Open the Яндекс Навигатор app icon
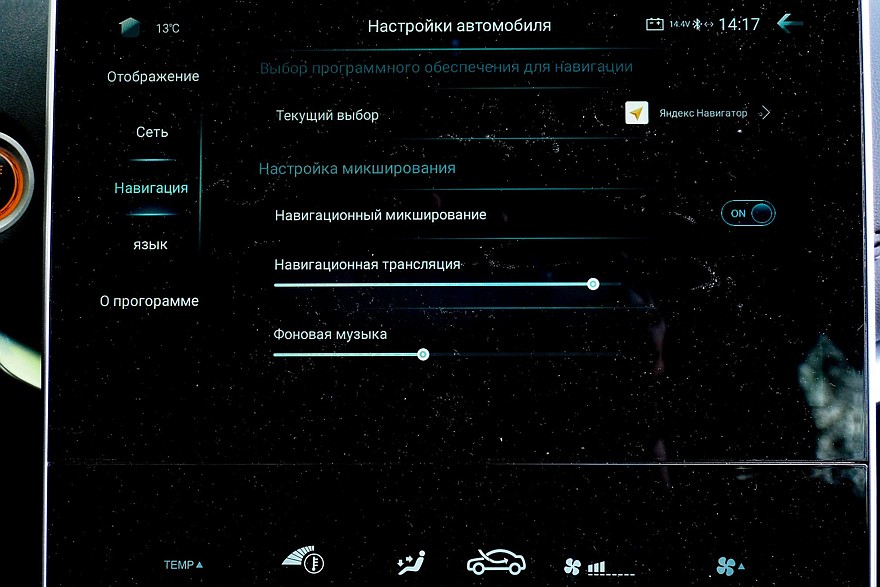The height and width of the screenshot is (587, 880). coord(636,113)
